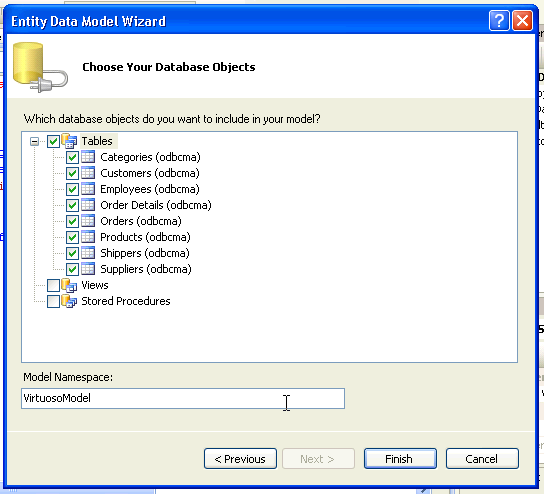544x494 pixels.
Task: Go back with the Previous button
Action: pyautogui.click(x=240, y=459)
